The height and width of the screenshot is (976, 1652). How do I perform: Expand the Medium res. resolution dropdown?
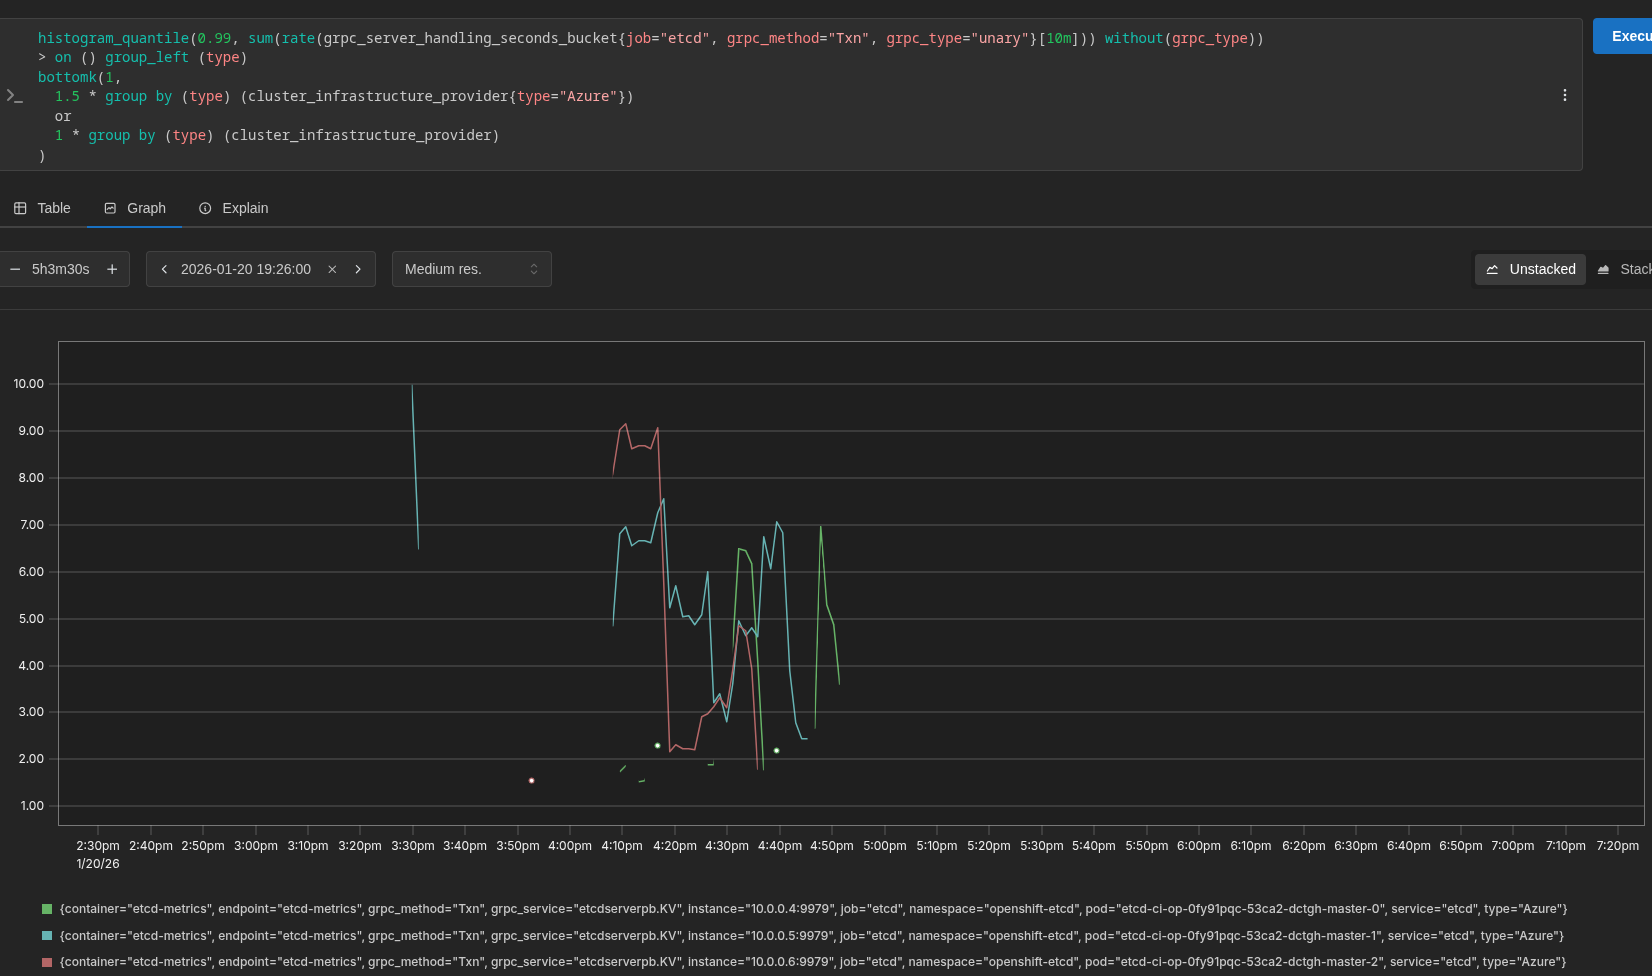(x=471, y=269)
